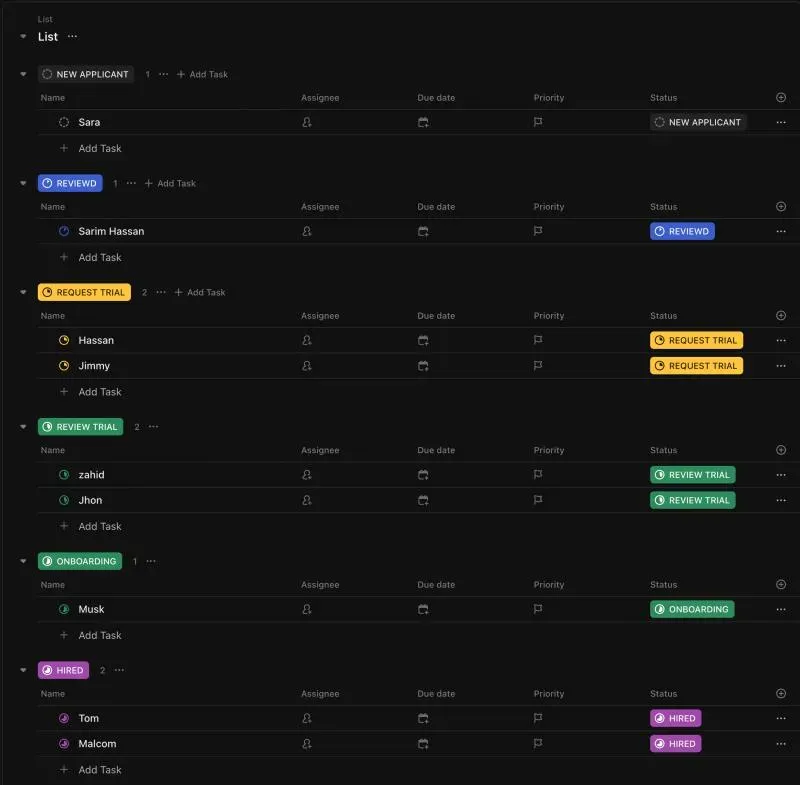Screen dimensions: 800x785
Task: Open Review Trial group ellipsis menu
Action: coord(154,427)
